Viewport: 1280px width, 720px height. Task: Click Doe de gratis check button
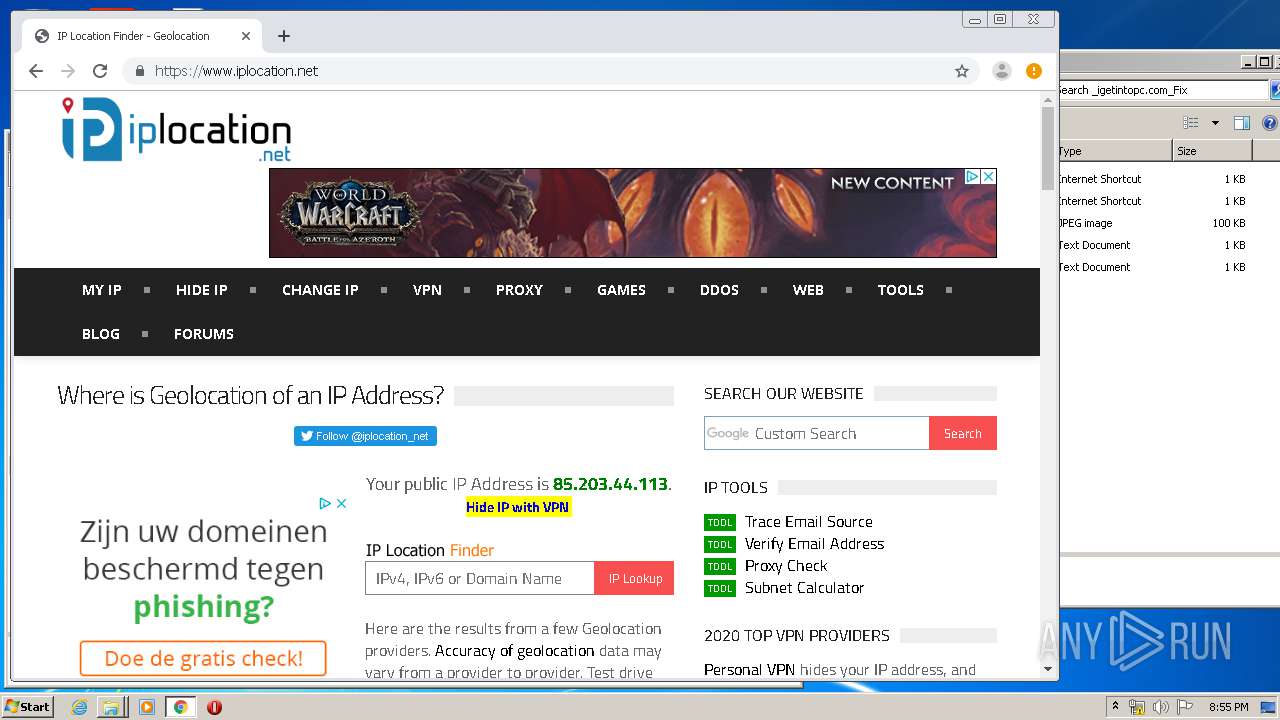[203, 658]
